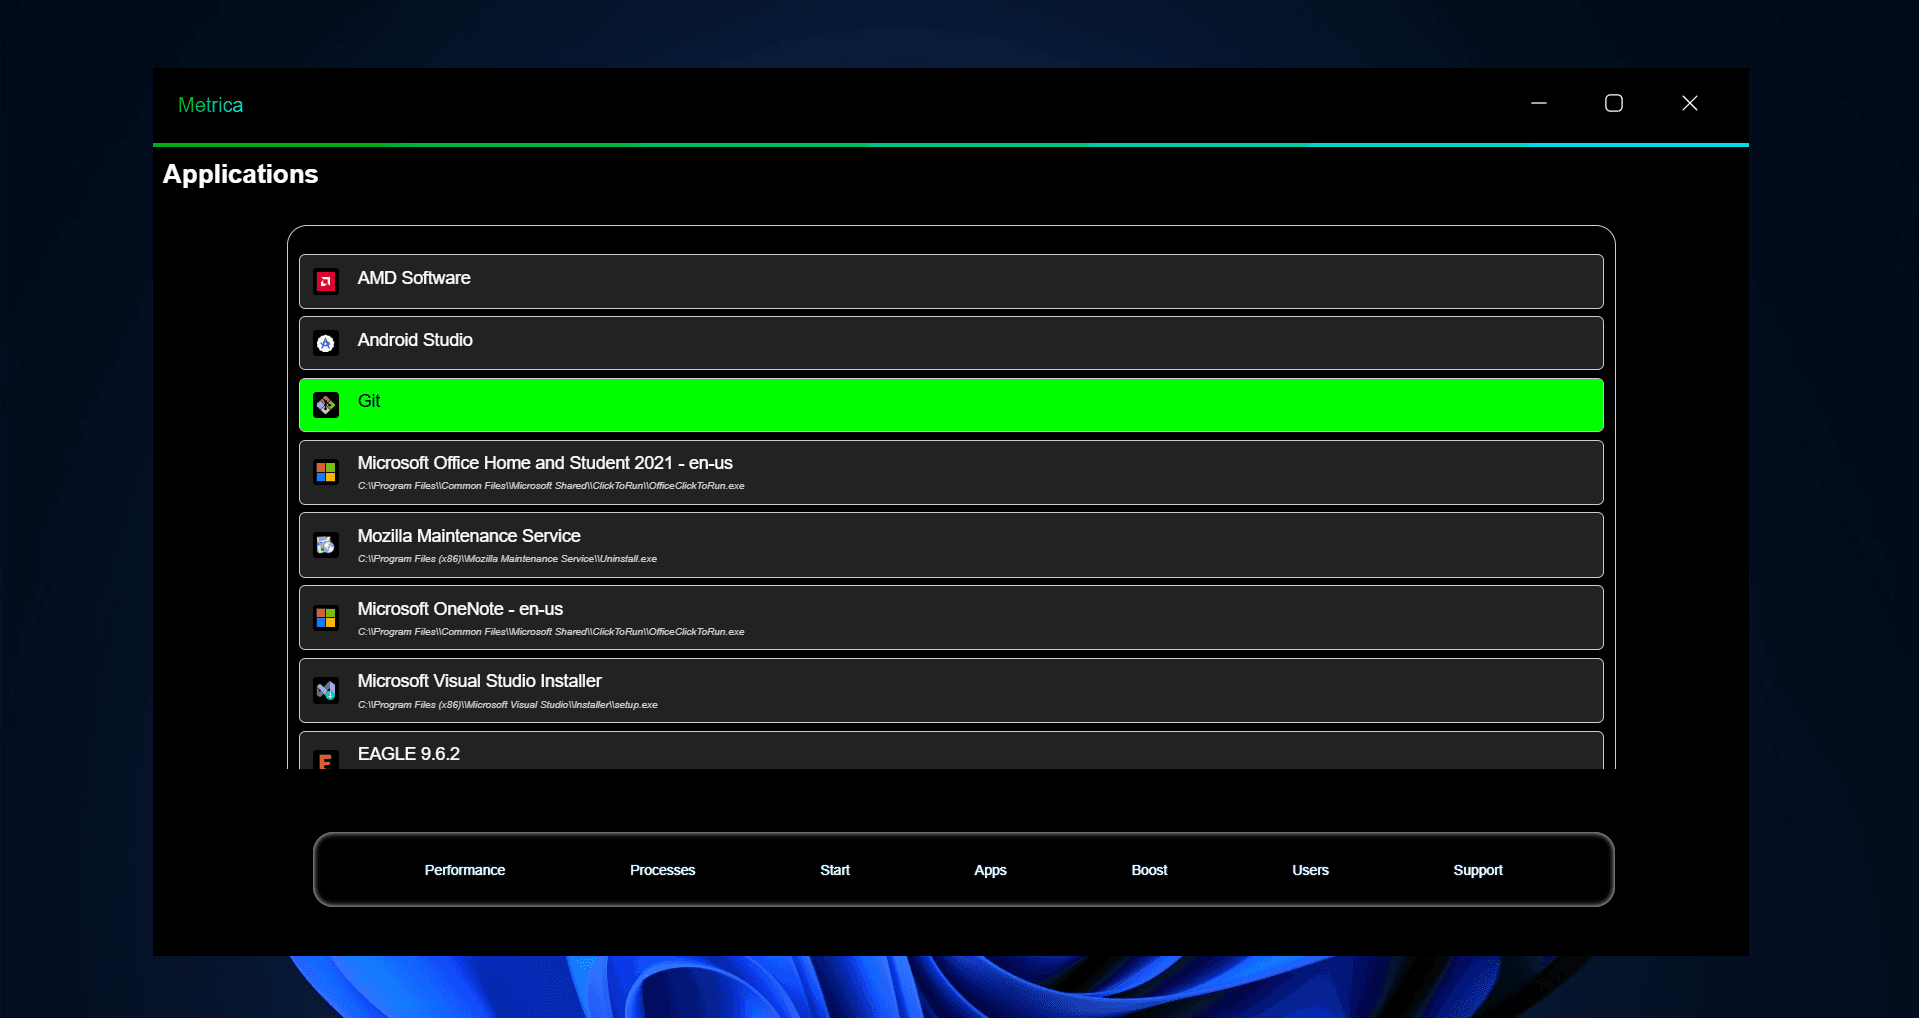Image resolution: width=1919 pixels, height=1018 pixels.
Task: Open the Support section
Action: point(1478,870)
